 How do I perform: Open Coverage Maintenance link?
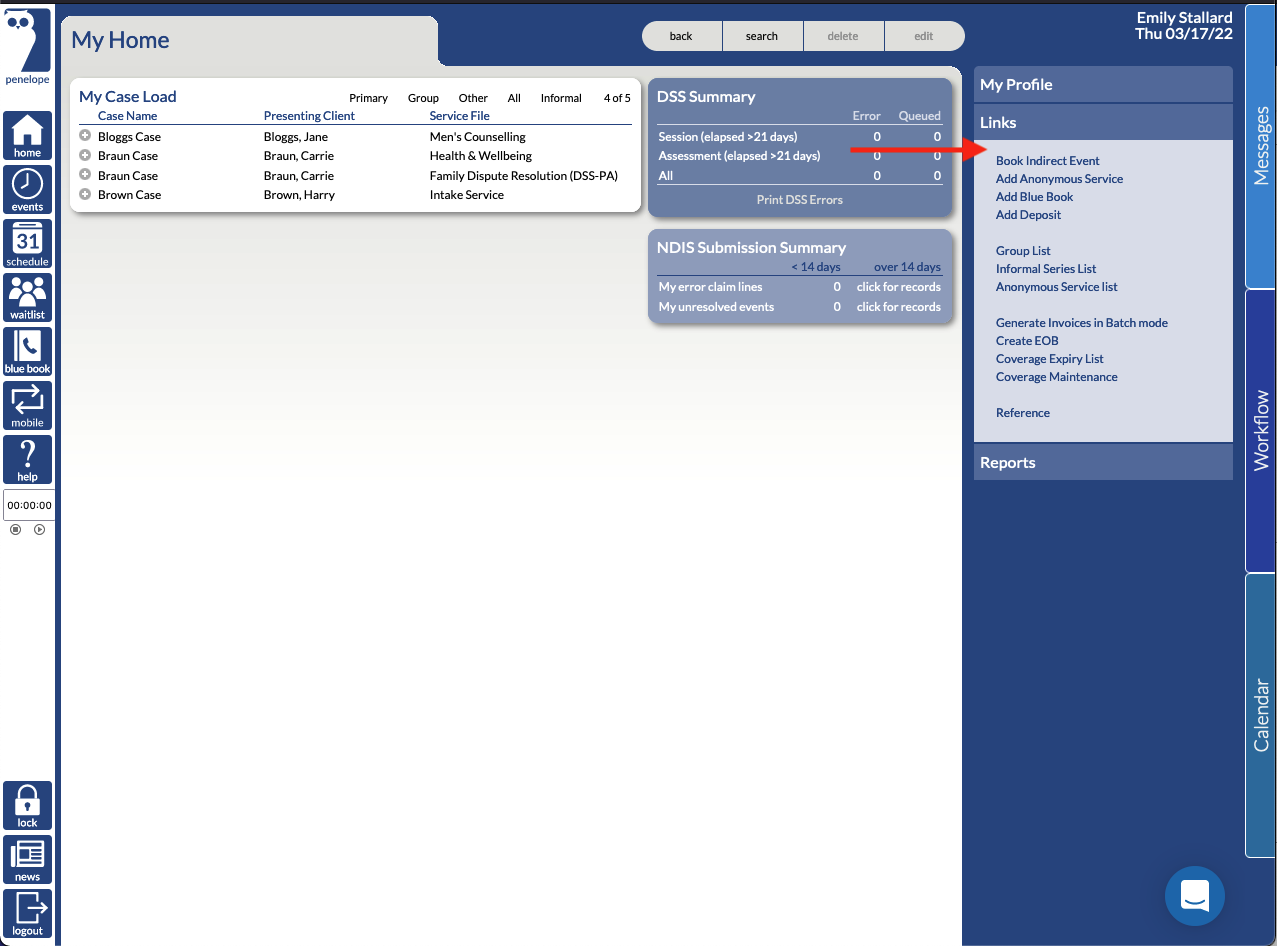pos(1056,376)
